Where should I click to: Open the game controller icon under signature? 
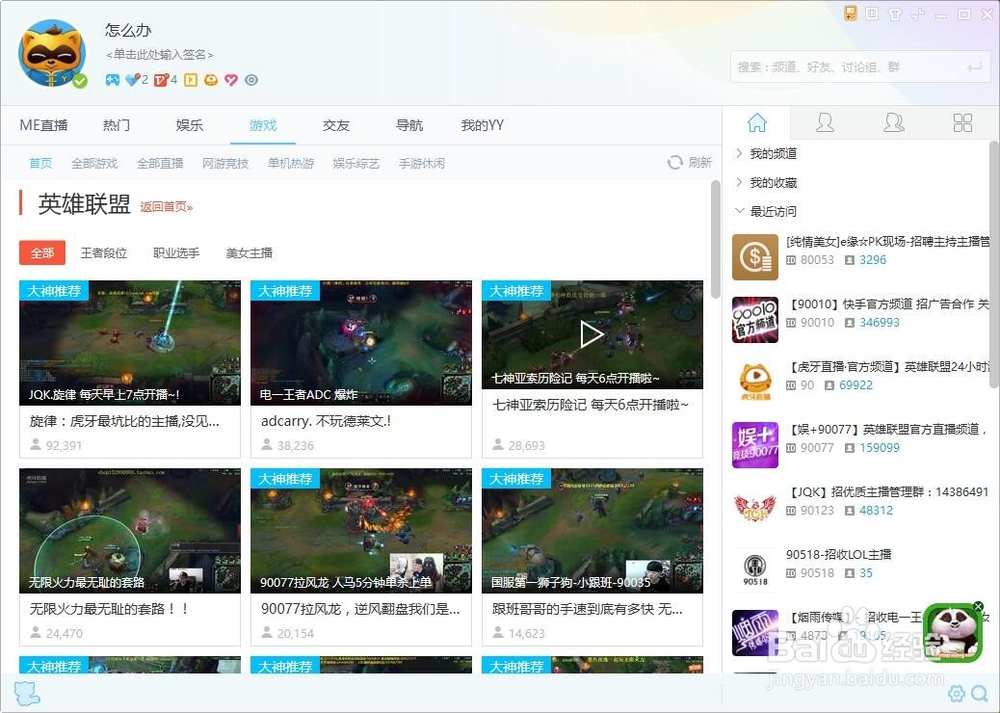coord(112,80)
